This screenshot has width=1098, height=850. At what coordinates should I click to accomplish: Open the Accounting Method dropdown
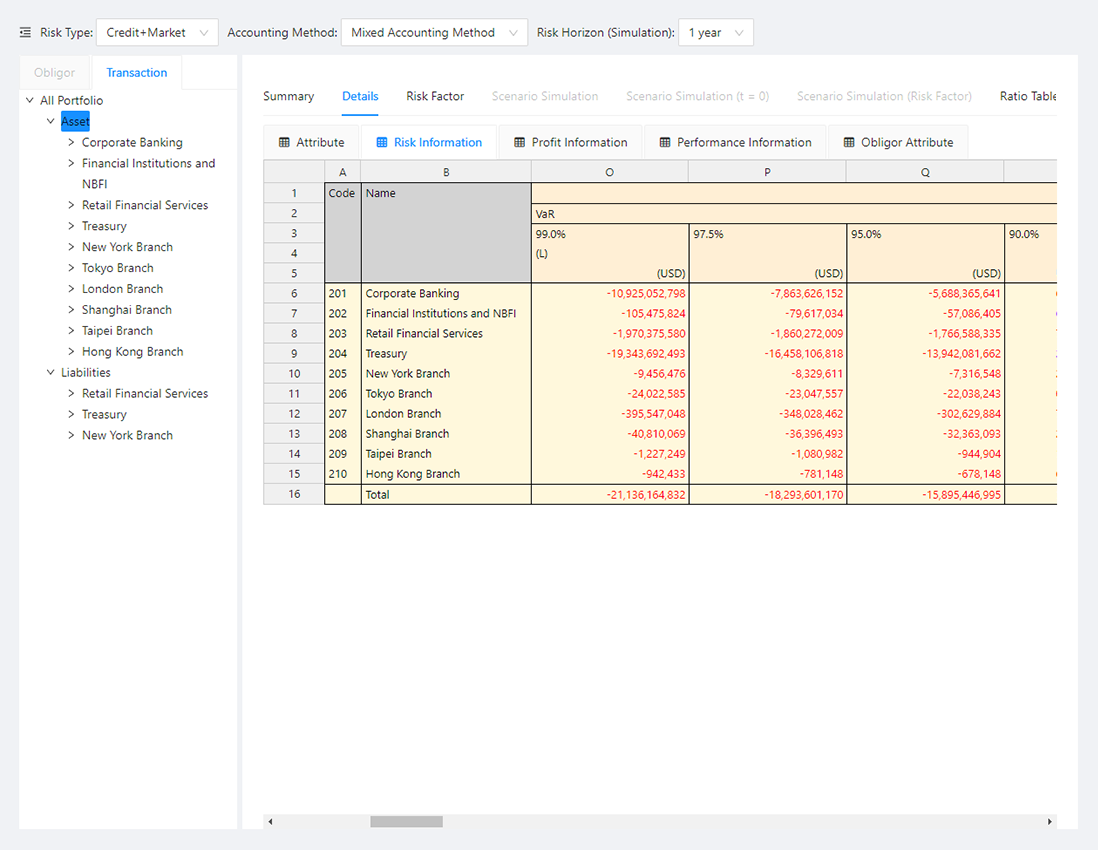[x=434, y=33]
